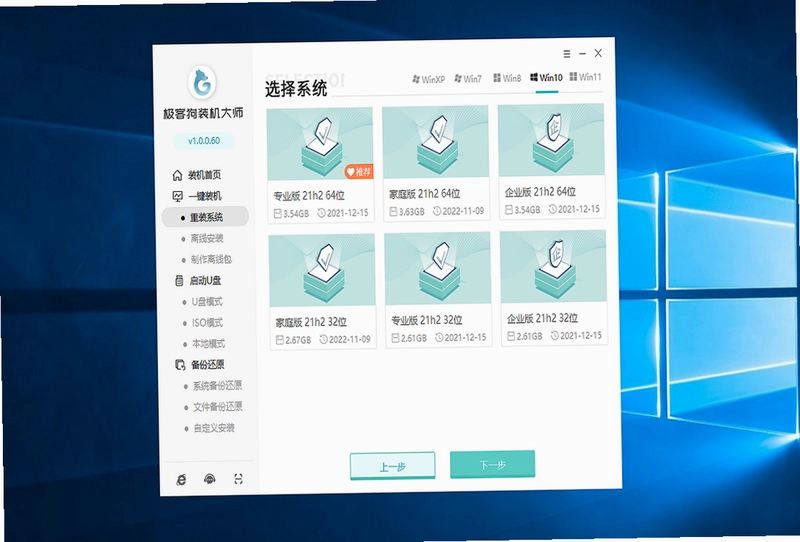Open ISO模式 in the sidebar
The image size is (800, 542).
tap(207, 323)
